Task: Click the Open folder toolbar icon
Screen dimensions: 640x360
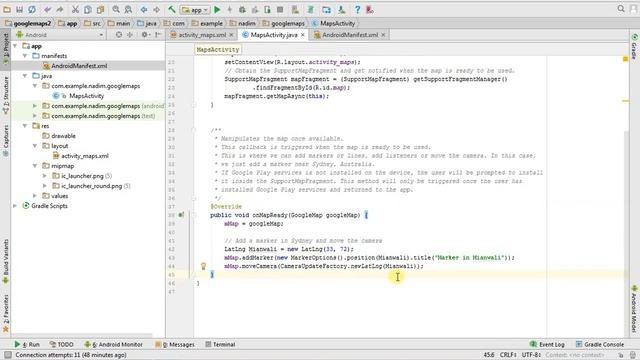Action: (x=7, y=9)
